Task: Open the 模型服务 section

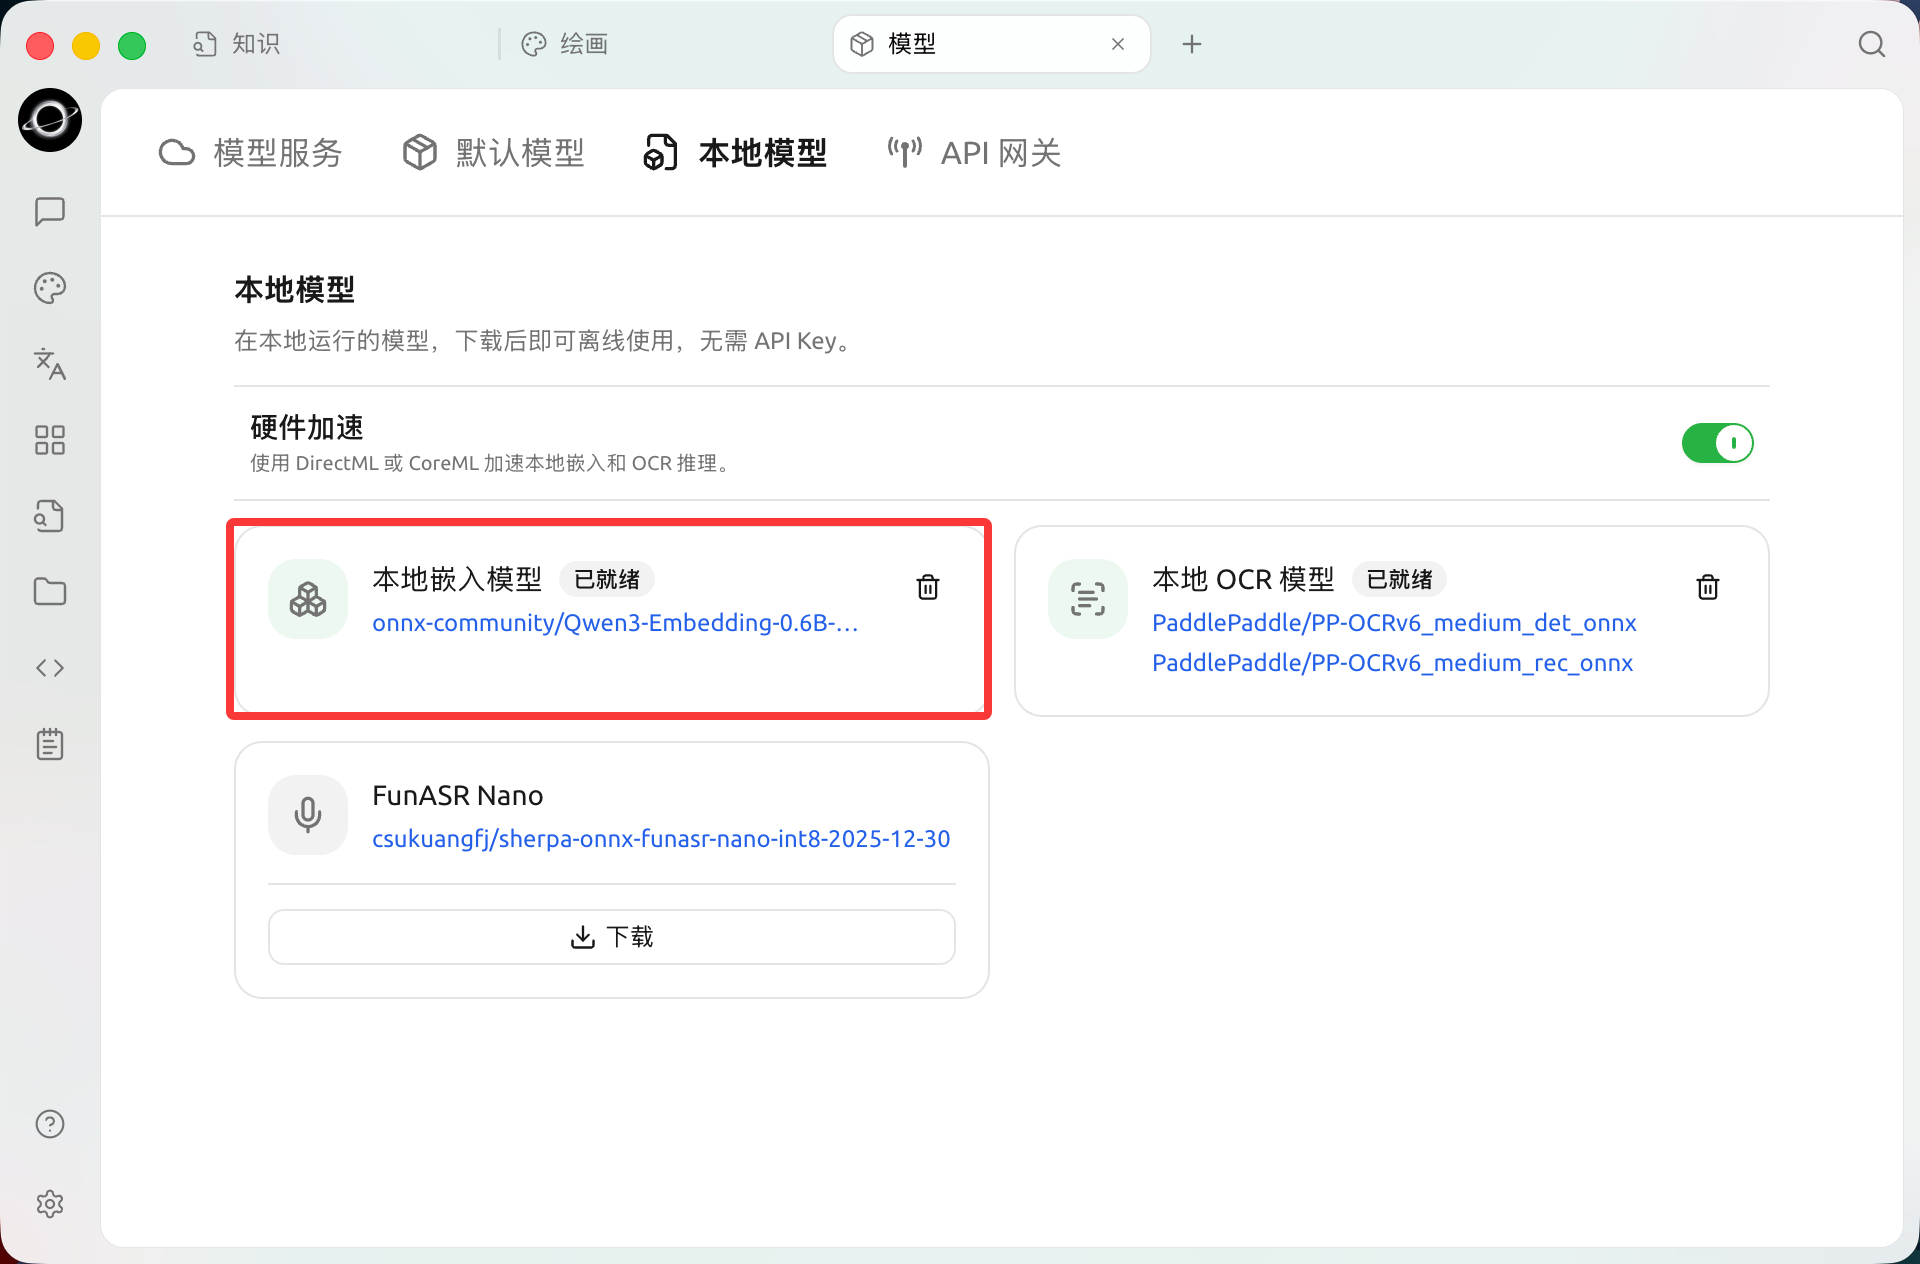Action: click(x=251, y=153)
